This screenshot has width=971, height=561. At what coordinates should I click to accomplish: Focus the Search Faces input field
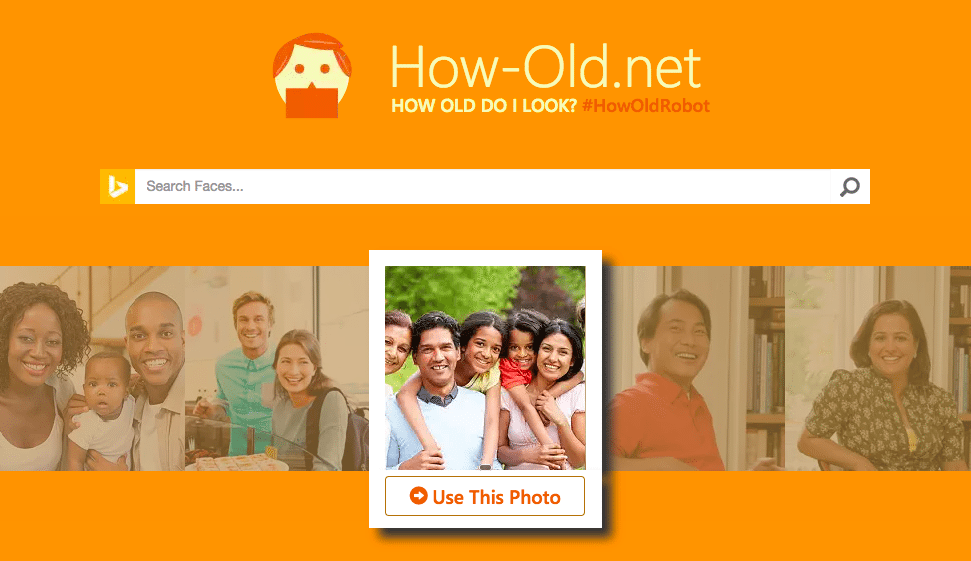pos(482,186)
